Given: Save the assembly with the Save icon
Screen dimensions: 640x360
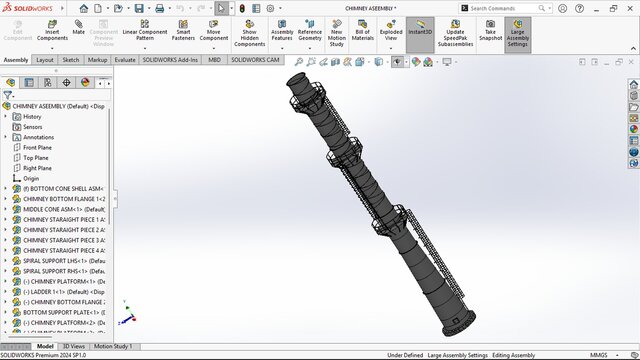Looking at the screenshot, I should point(139,8).
